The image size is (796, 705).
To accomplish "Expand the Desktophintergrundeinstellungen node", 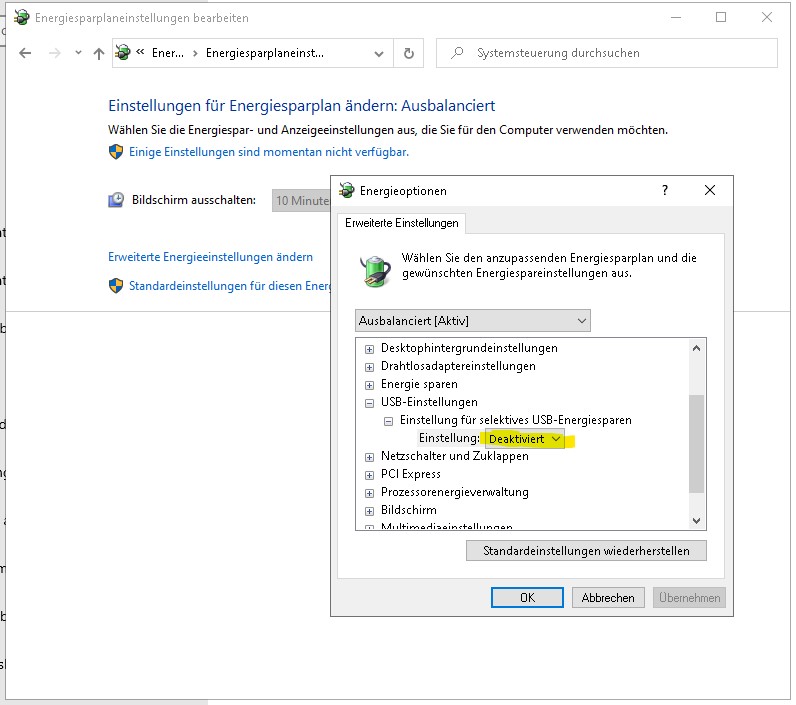I will [x=370, y=349].
